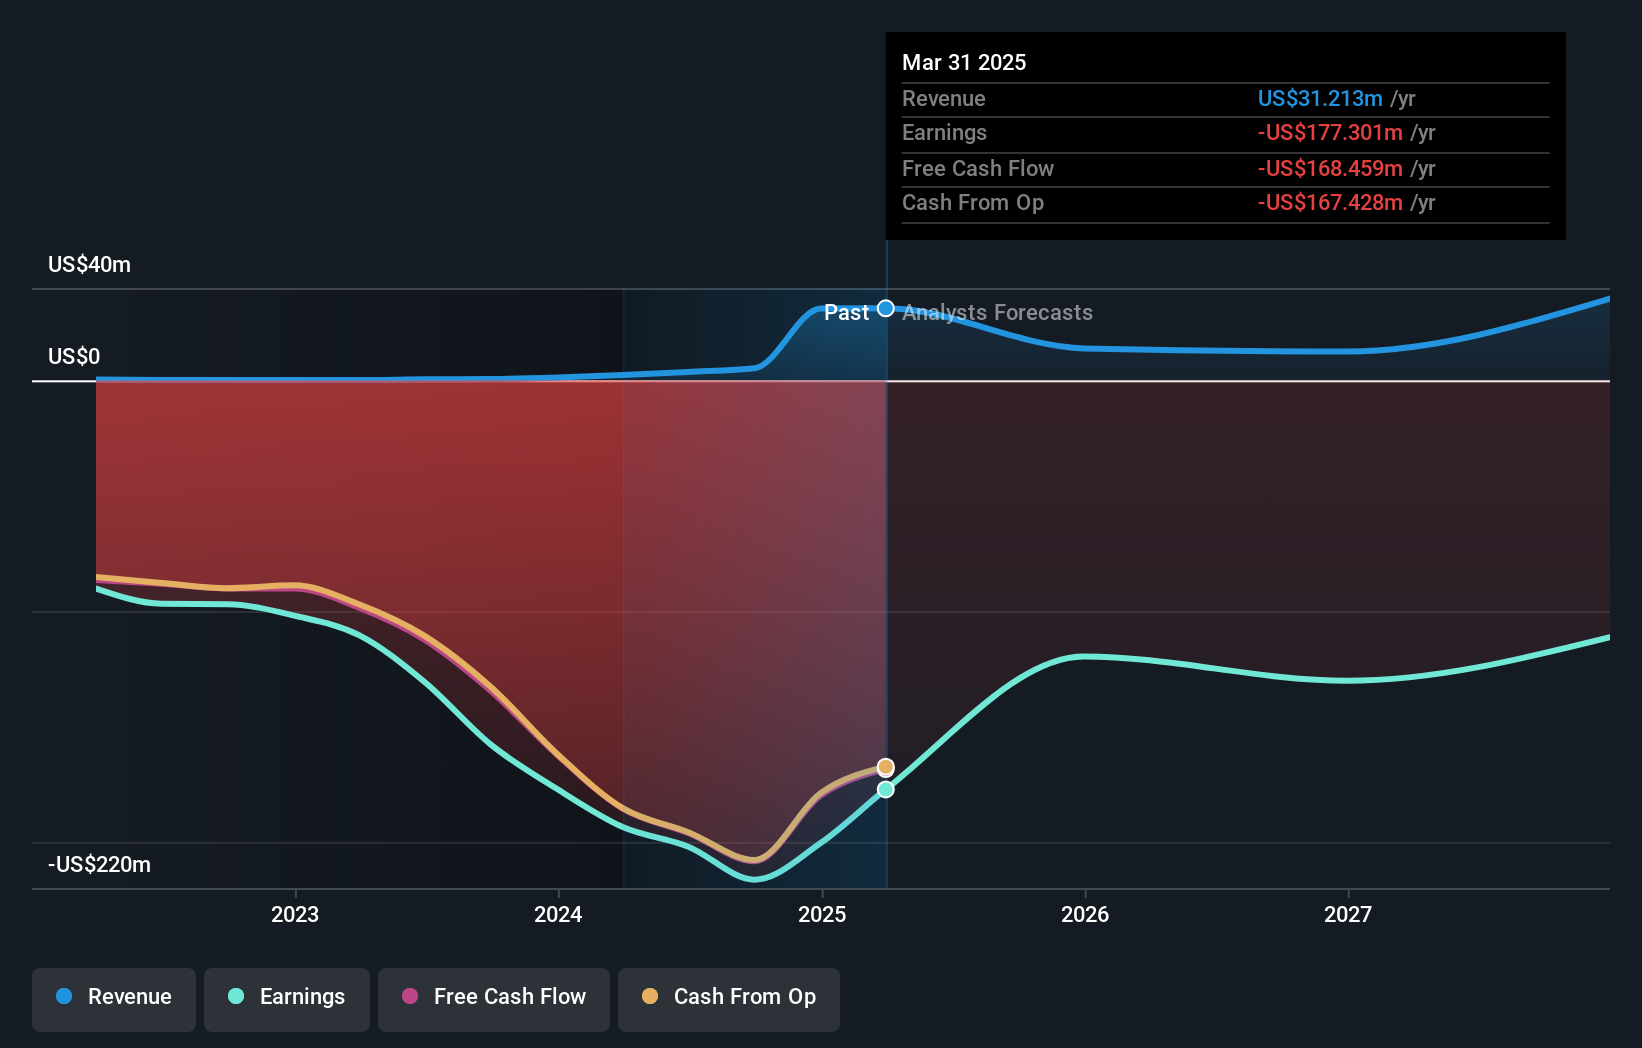Click the orange Cash From Op data marker
Screen dimensions: 1642x1048
(886, 767)
